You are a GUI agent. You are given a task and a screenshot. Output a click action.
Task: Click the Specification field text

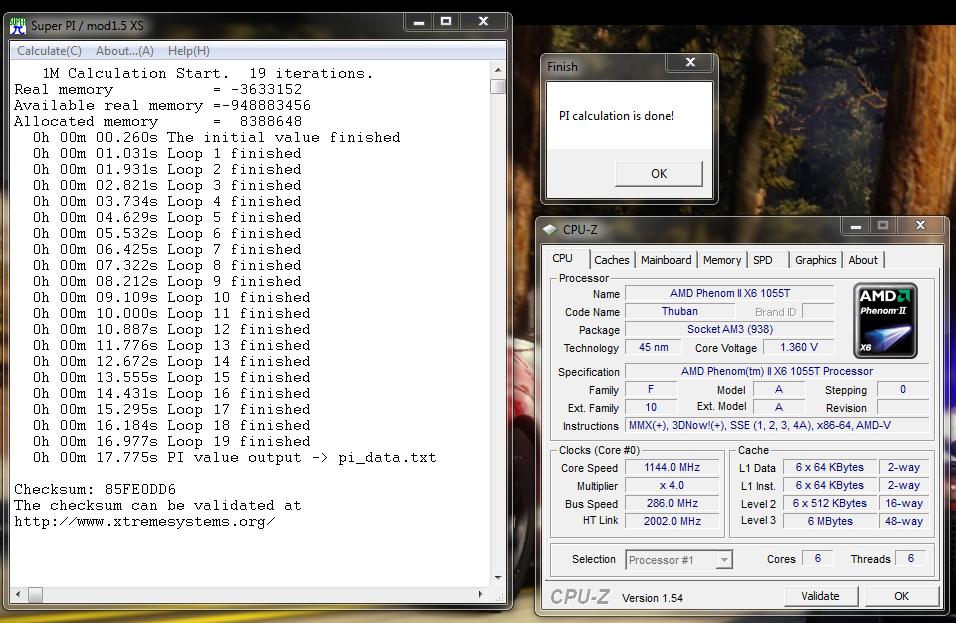click(x=777, y=371)
